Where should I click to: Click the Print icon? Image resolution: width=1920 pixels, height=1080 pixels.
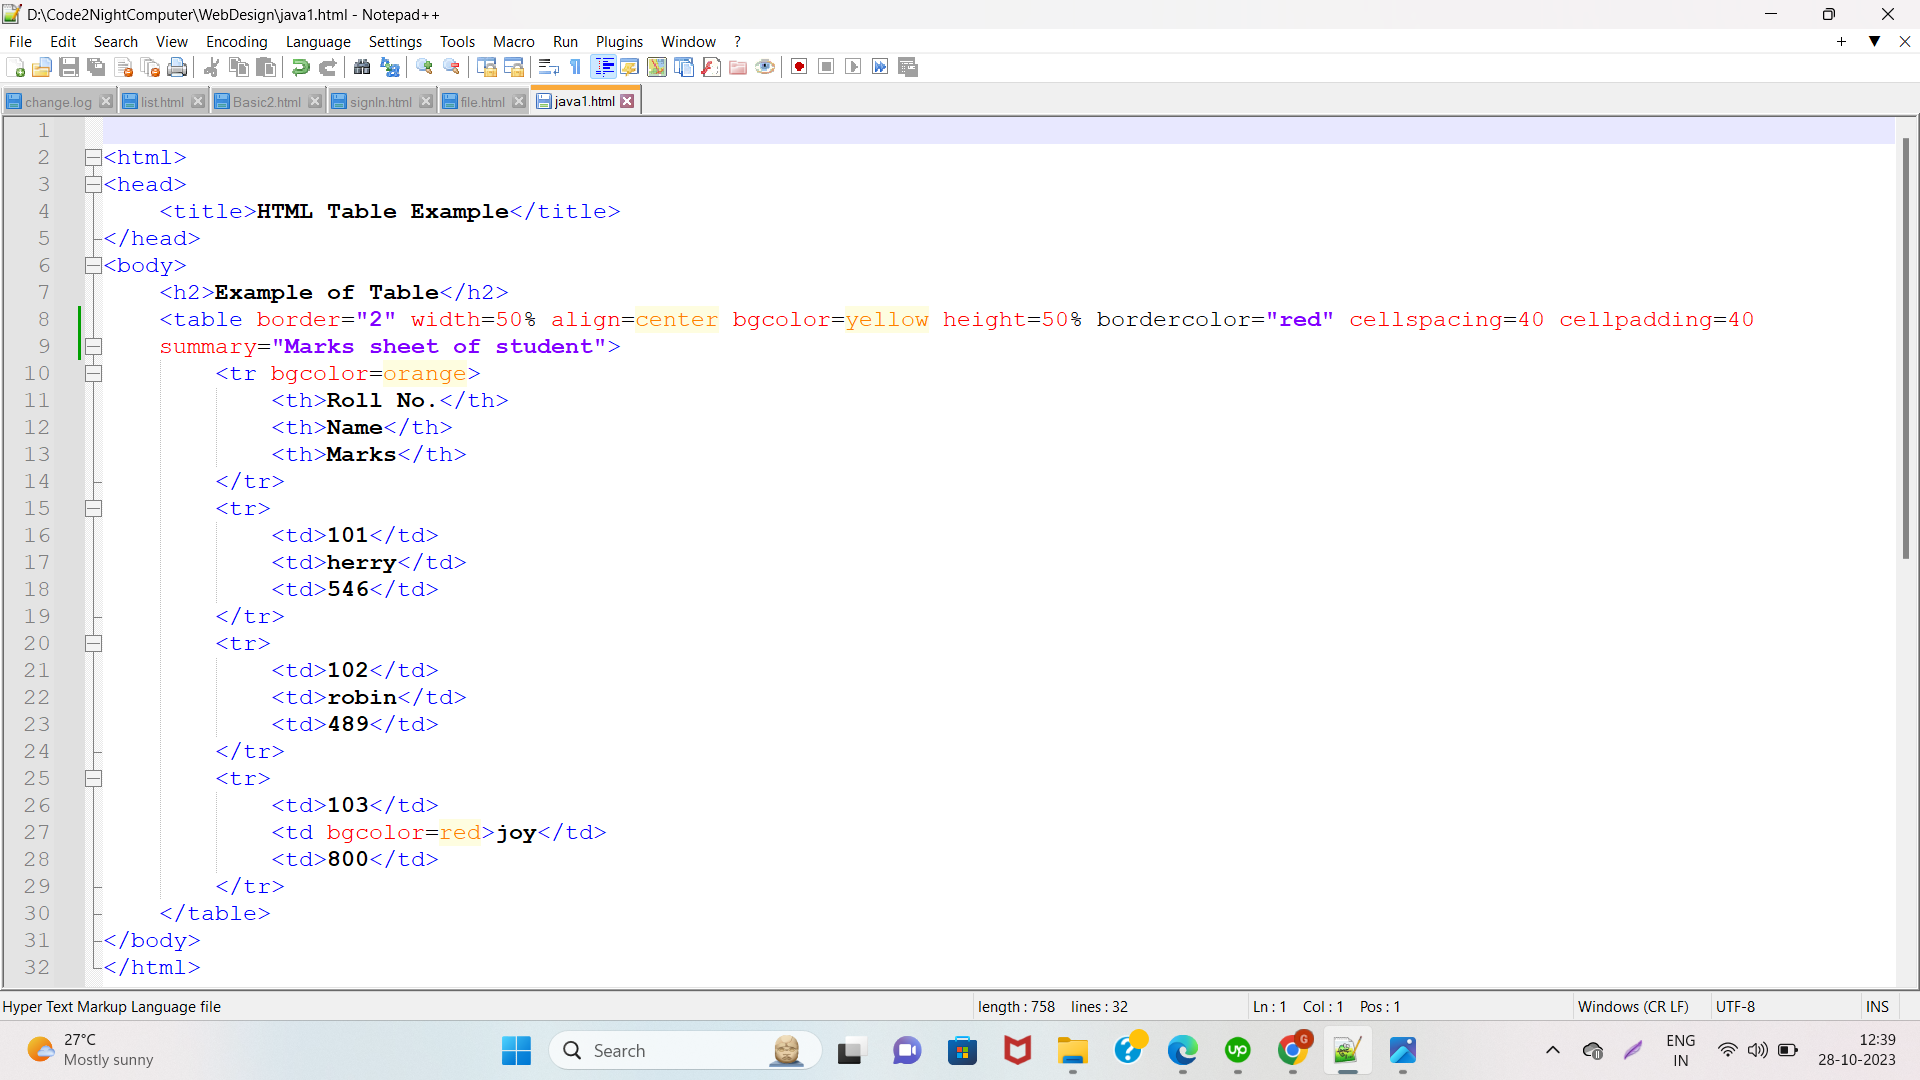pyautogui.click(x=178, y=67)
